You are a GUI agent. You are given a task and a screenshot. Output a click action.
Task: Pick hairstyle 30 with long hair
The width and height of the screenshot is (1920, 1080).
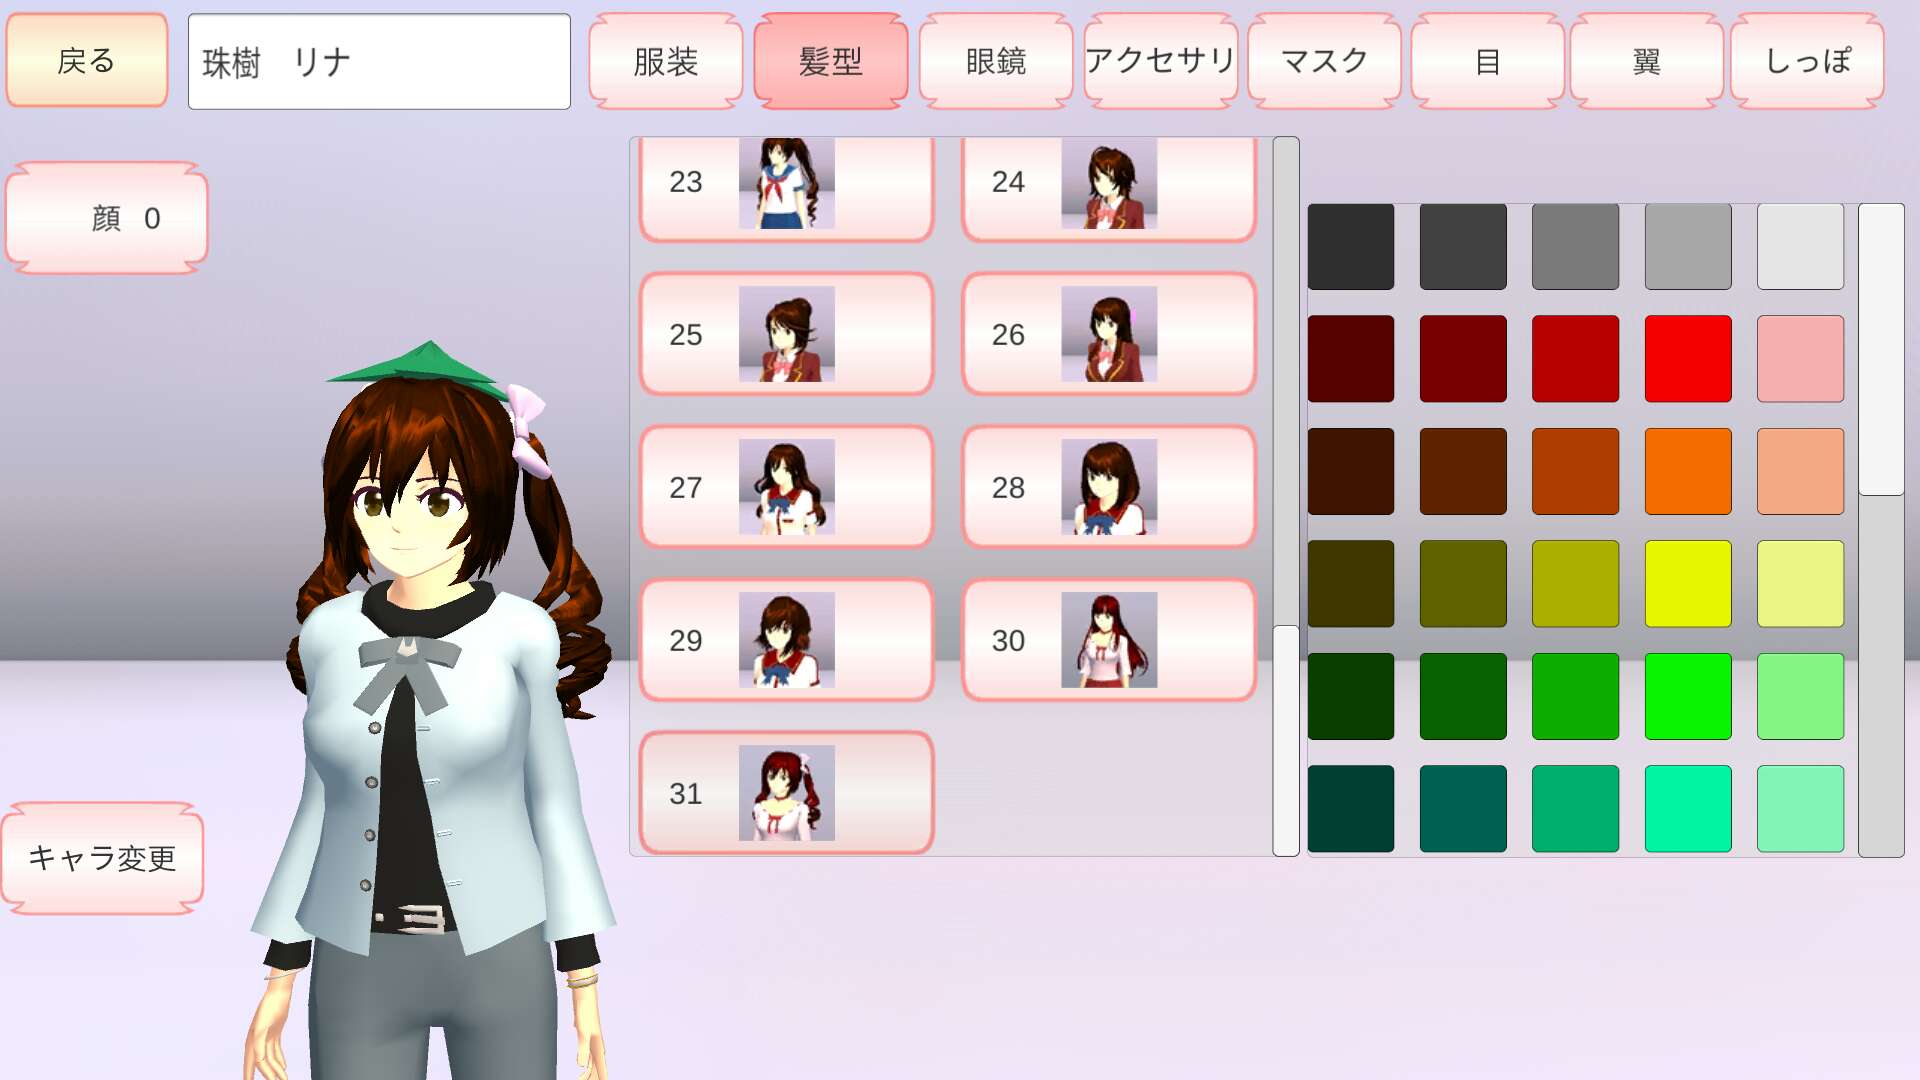click(1108, 640)
